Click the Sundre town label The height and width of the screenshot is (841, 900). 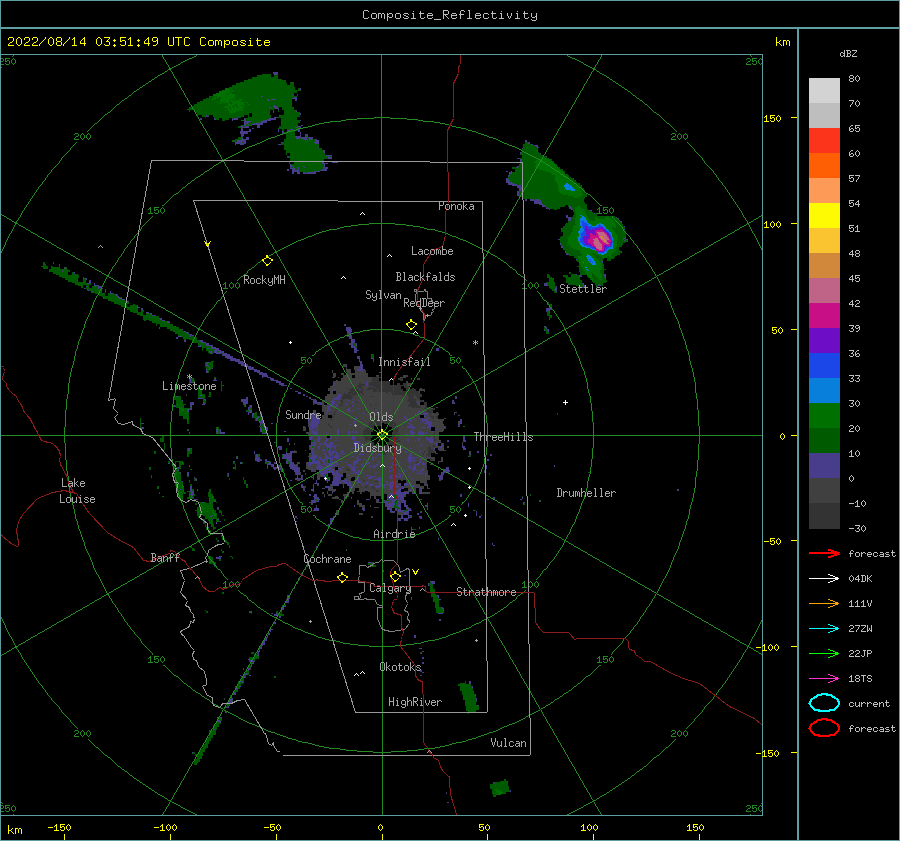pyautogui.click(x=303, y=414)
